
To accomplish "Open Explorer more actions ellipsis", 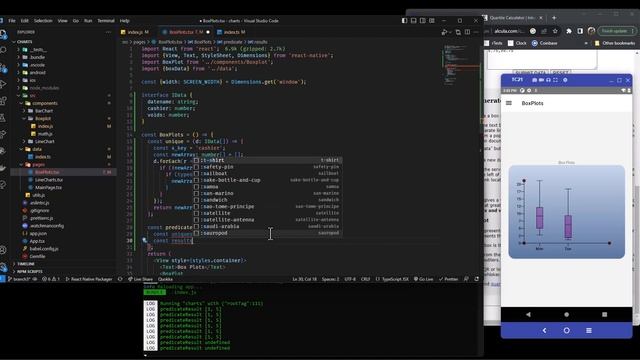I will tap(108, 32).
